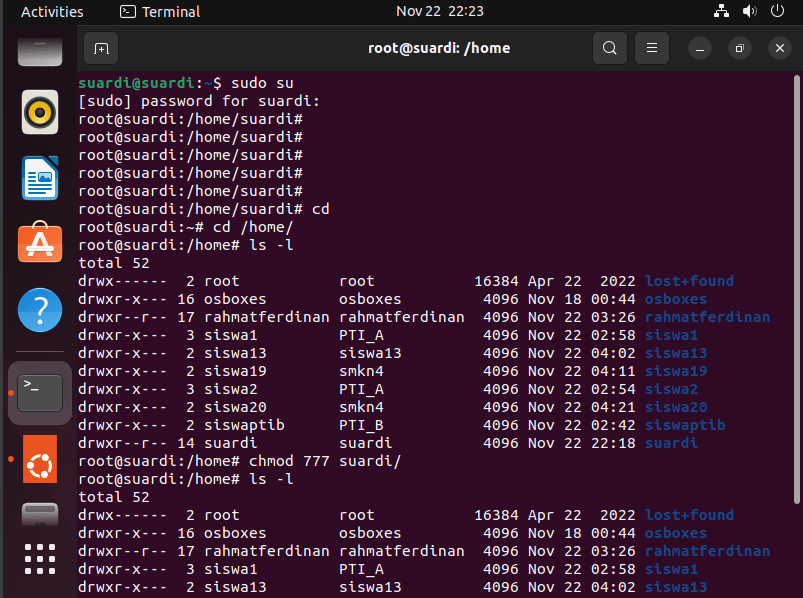803x598 pixels.
Task: Open the Files icon above Rhythmbox
Action: pyautogui.click(x=40, y=52)
